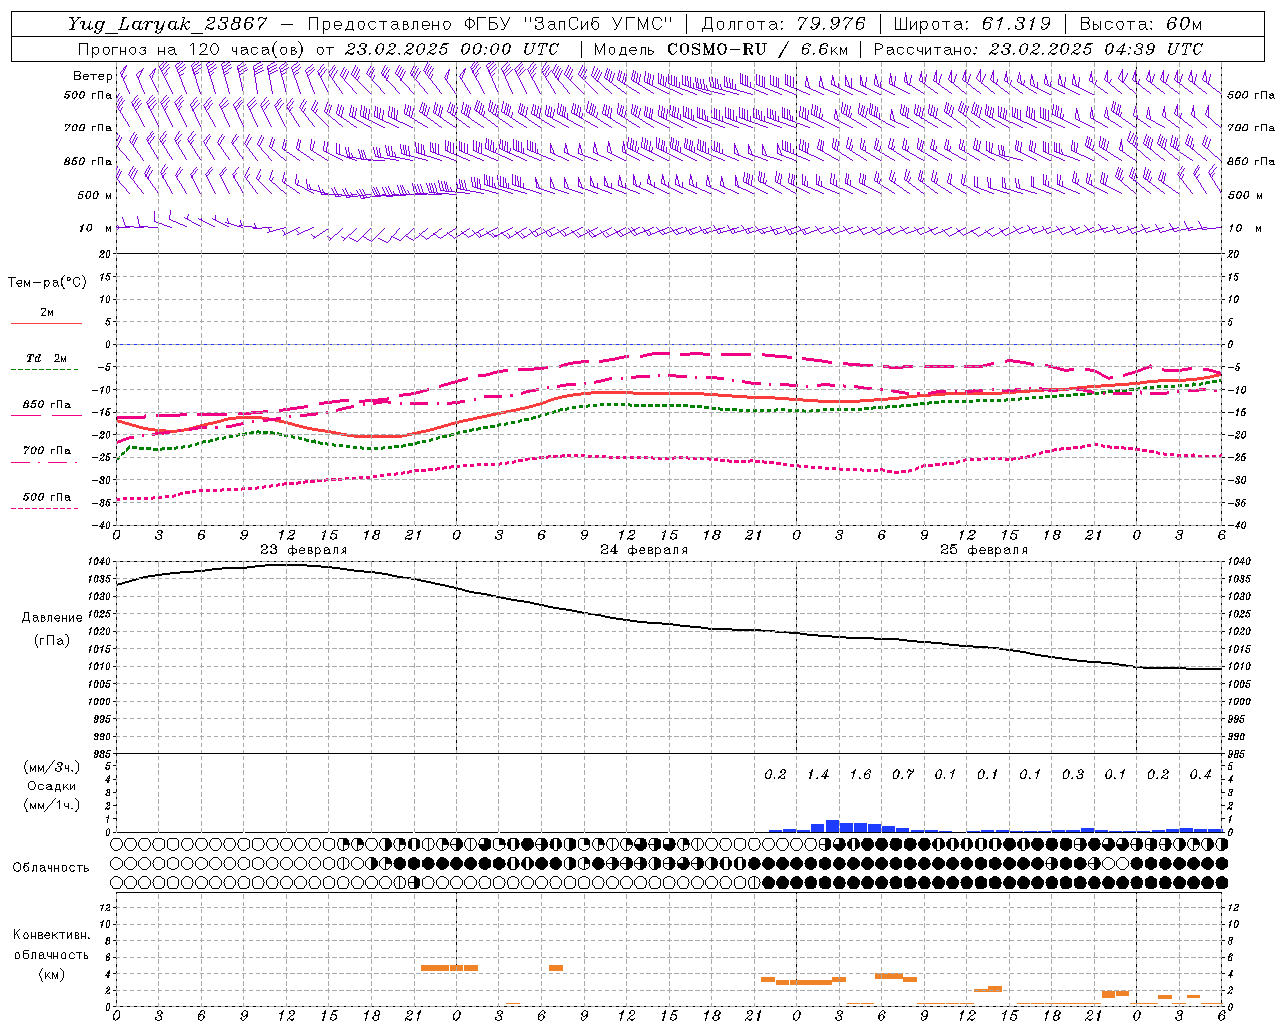The height and width of the screenshot is (1024, 1280).
Task: Click the "Модель COSMO-RU / 6.6км" text
Action: pos(720,49)
